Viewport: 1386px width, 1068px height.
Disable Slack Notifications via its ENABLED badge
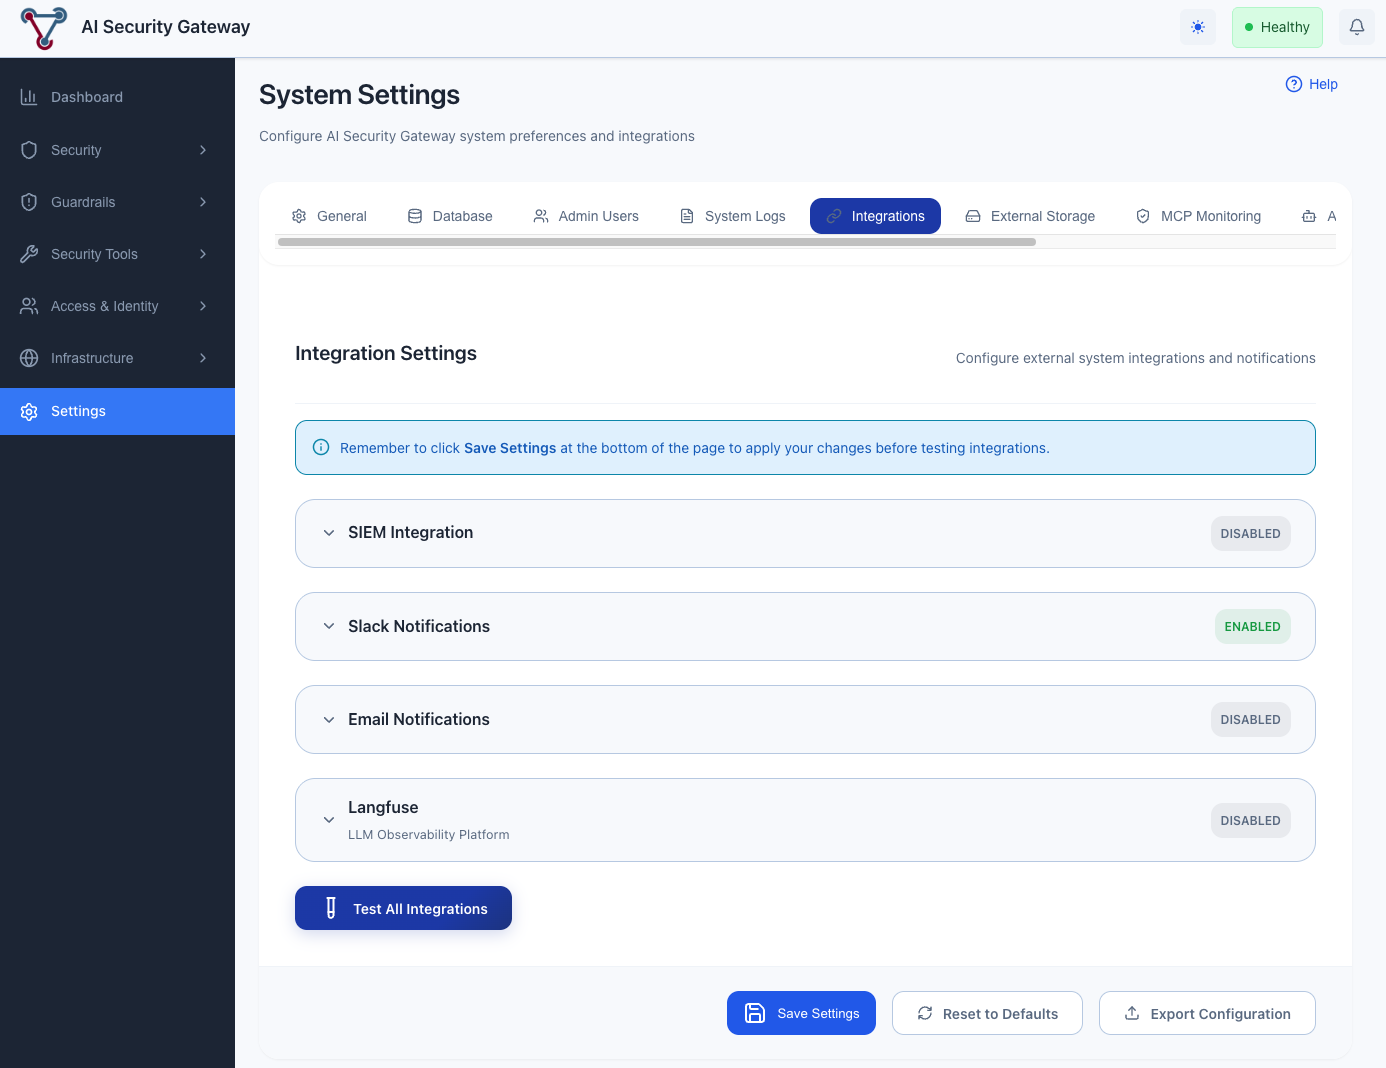(1252, 626)
